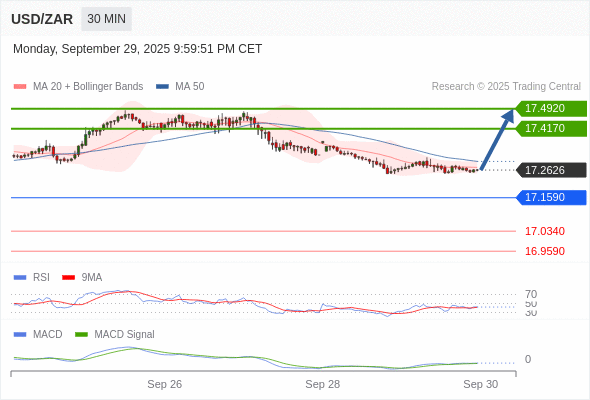Click the 17.1590 blue pivot price tag
The image size is (590, 400).
[x=551, y=197]
